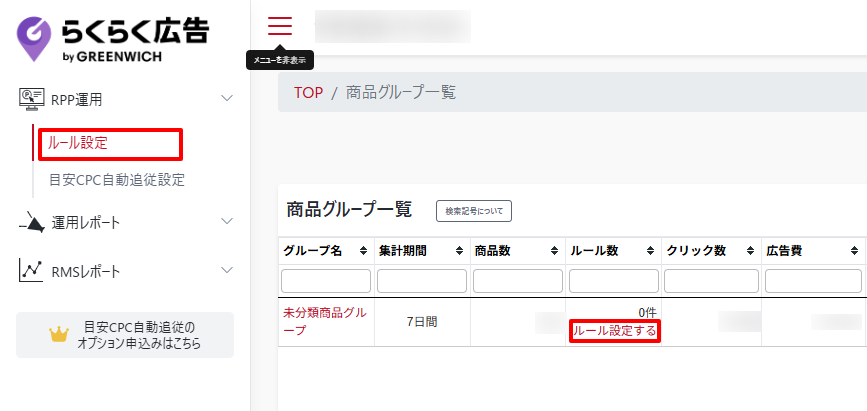This screenshot has height=411, width=867.
Task: Sort by グループ名 column arrows
Action: click(362, 251)
